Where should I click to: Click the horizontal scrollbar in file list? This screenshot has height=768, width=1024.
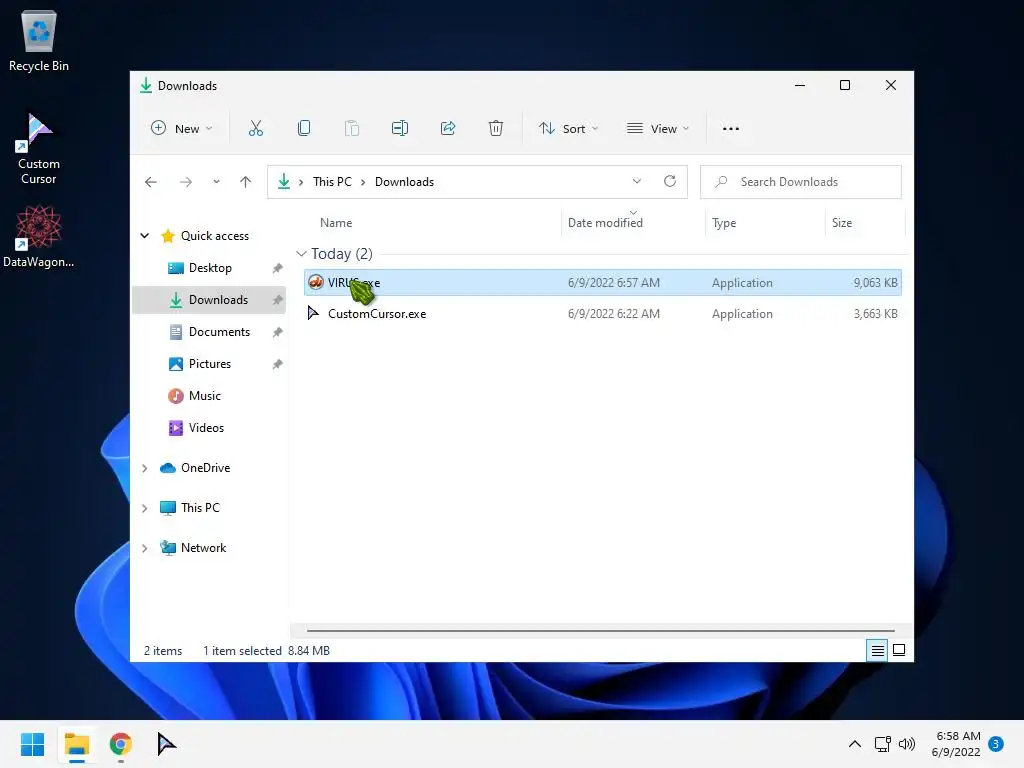[x=600, y=630]
